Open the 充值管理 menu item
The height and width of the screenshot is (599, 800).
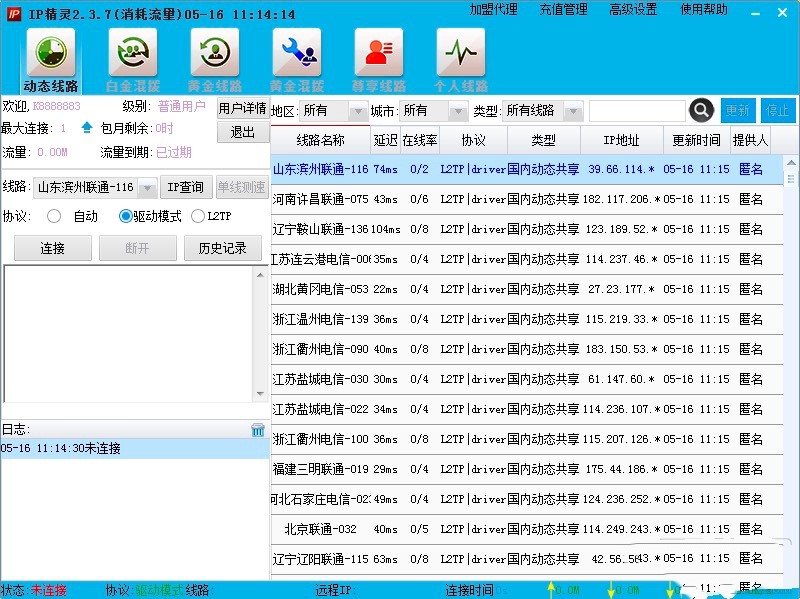click(x=564, y=10)
